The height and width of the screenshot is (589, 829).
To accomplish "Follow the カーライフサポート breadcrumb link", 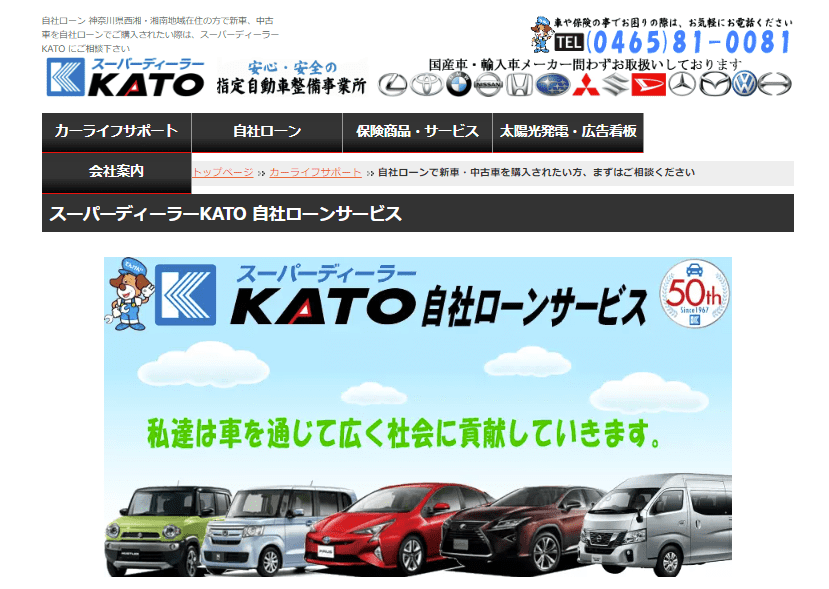I will click(x=316, y=172).
